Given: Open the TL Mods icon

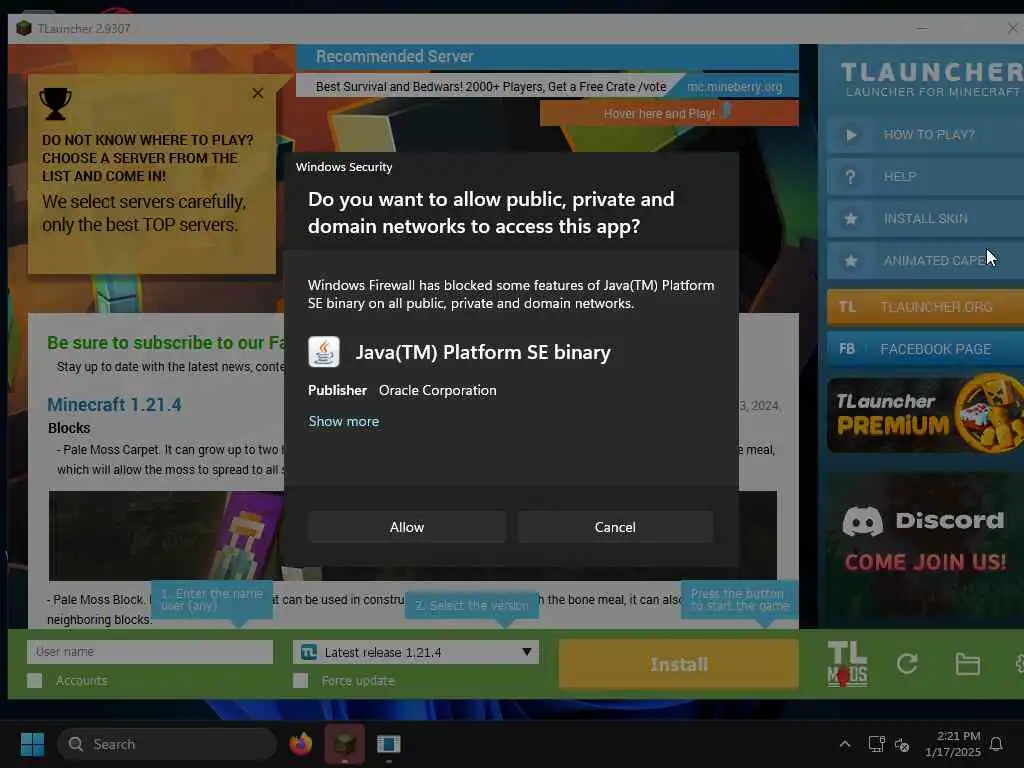Looking at the screenshot, I should [x=847, y=664].
